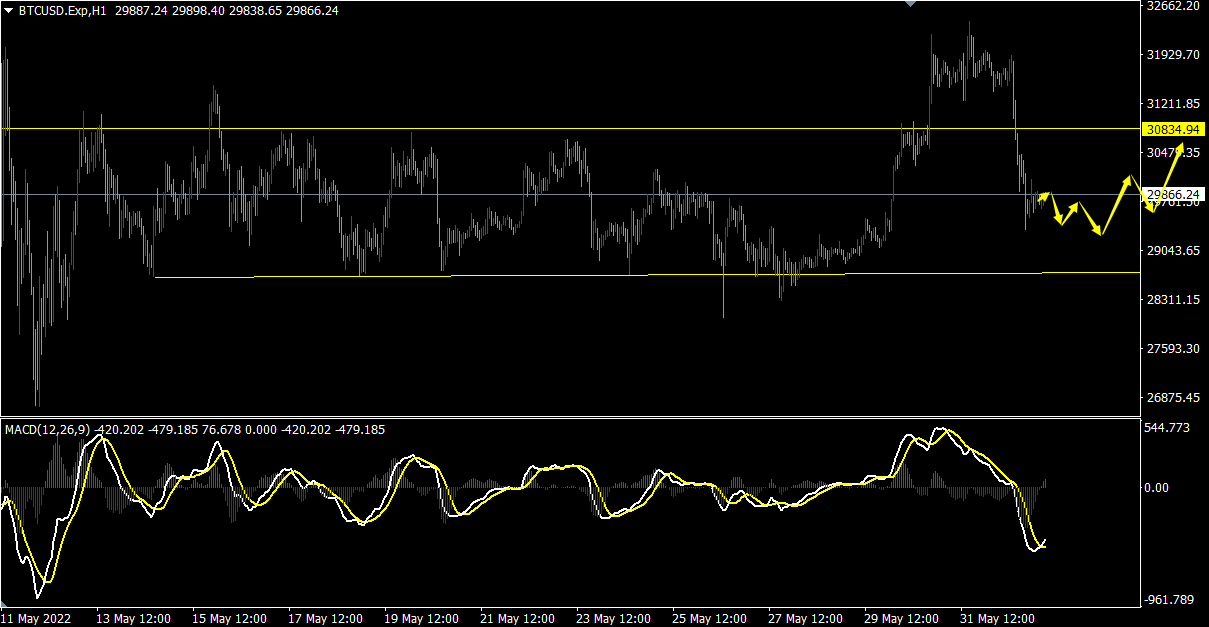Click the 26875.45 price axis value

tap(1173, 397)
